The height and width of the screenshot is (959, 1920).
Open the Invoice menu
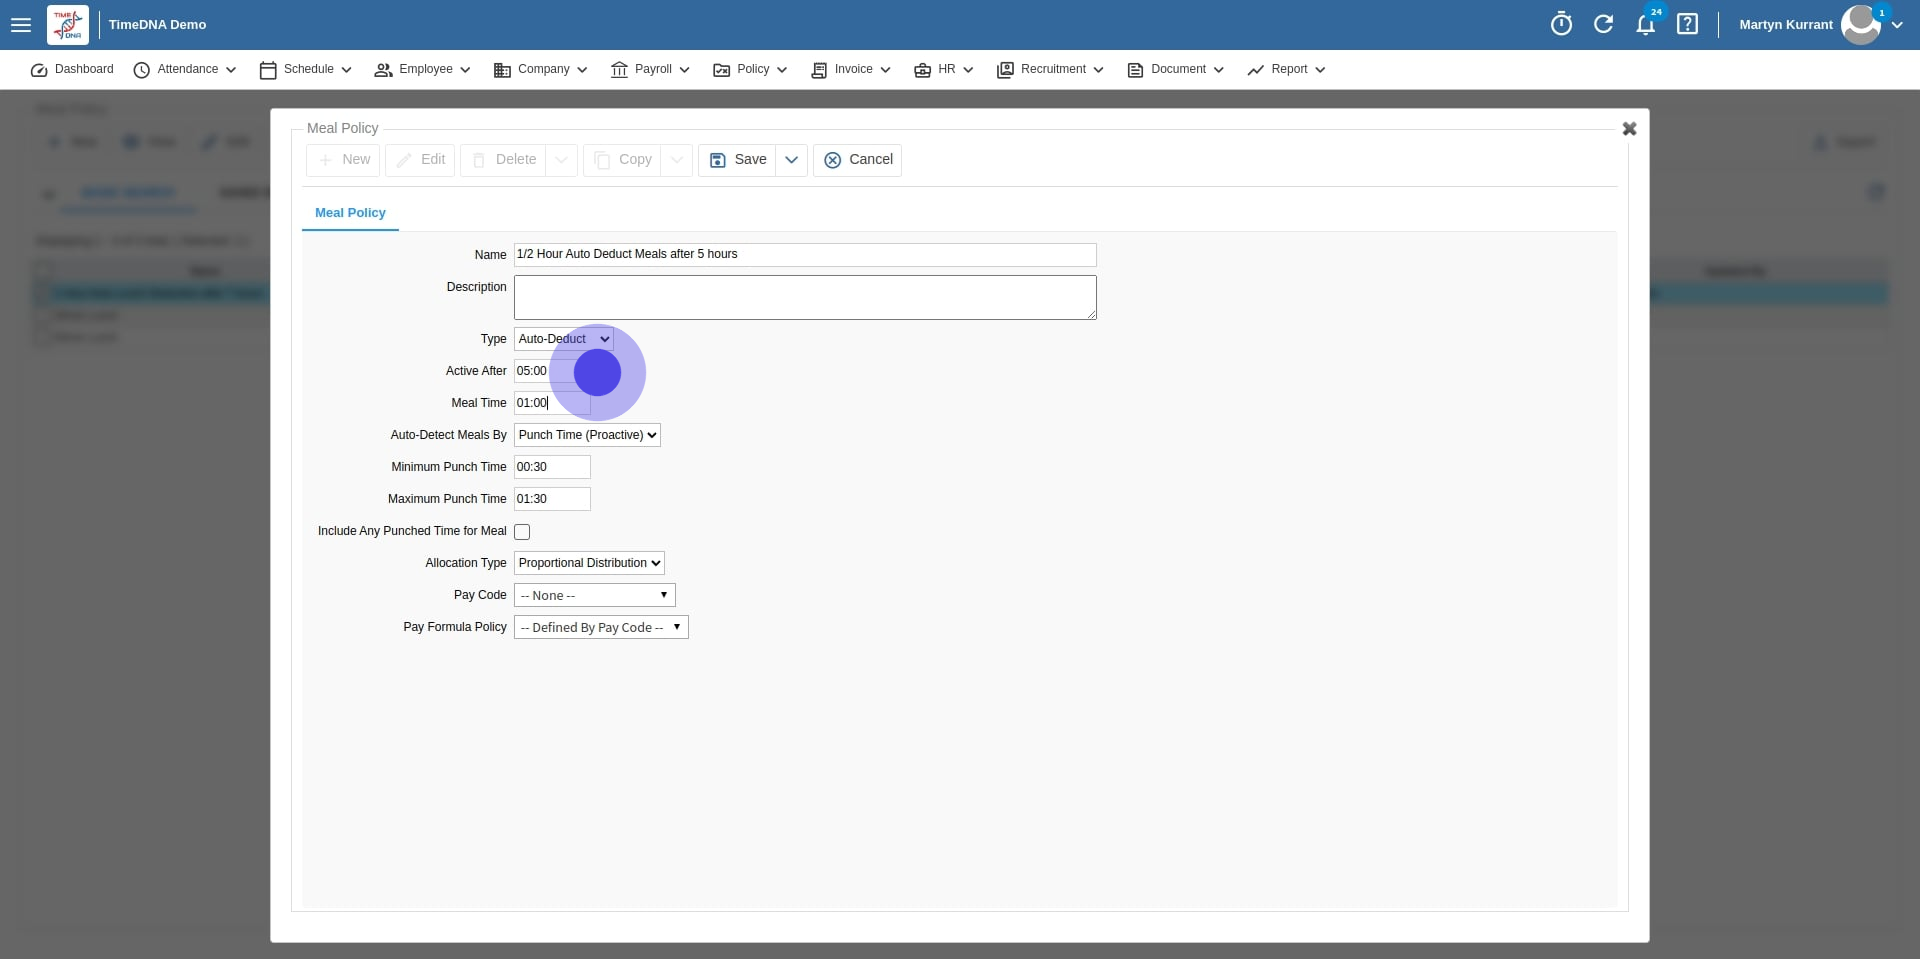tap(851, 70)
